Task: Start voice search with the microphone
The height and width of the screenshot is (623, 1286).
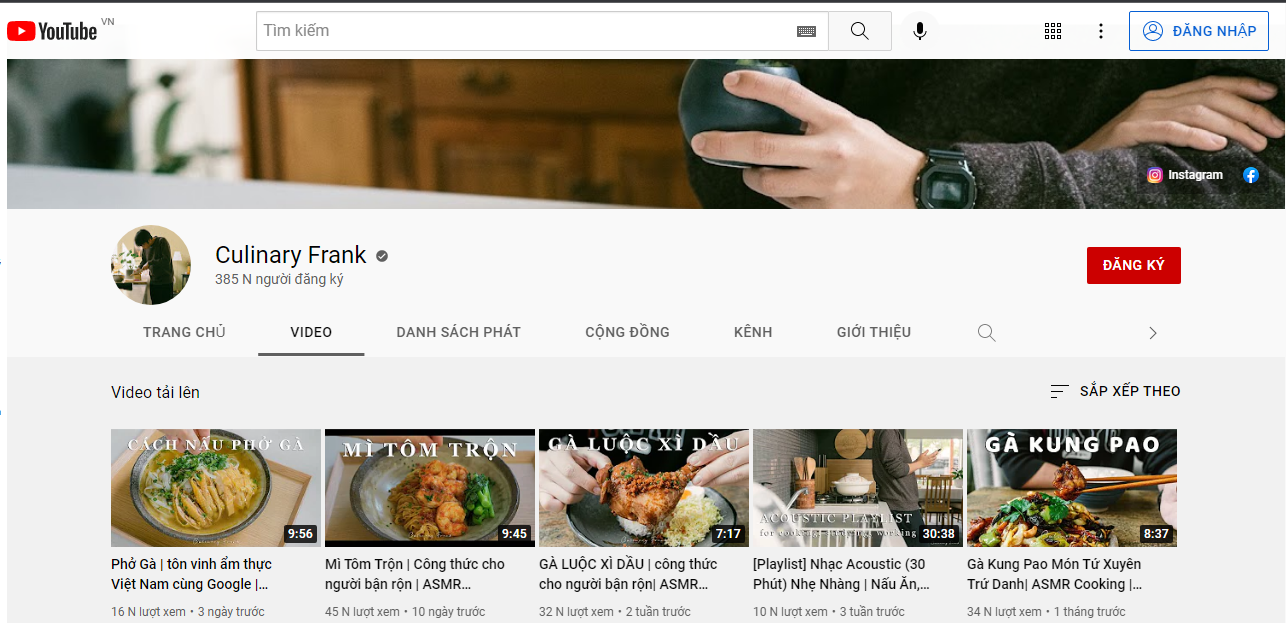Action: tap(919, 31)
